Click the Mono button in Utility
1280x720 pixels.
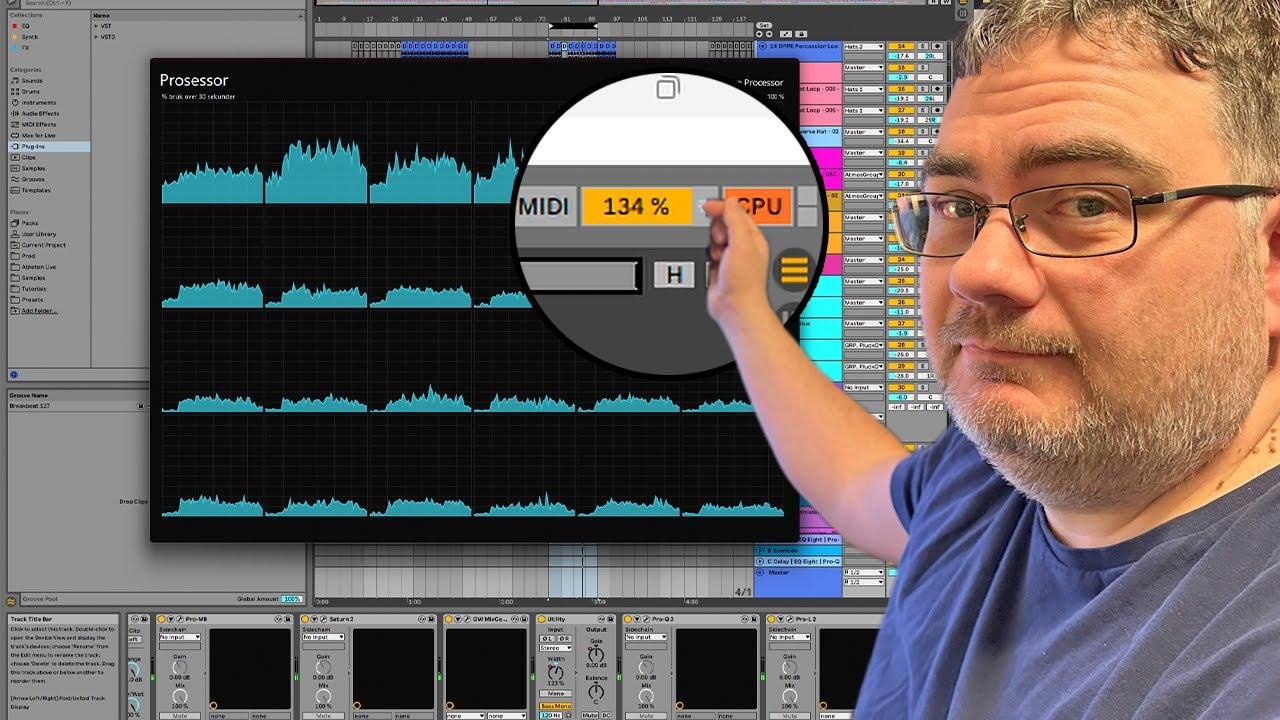554,693
